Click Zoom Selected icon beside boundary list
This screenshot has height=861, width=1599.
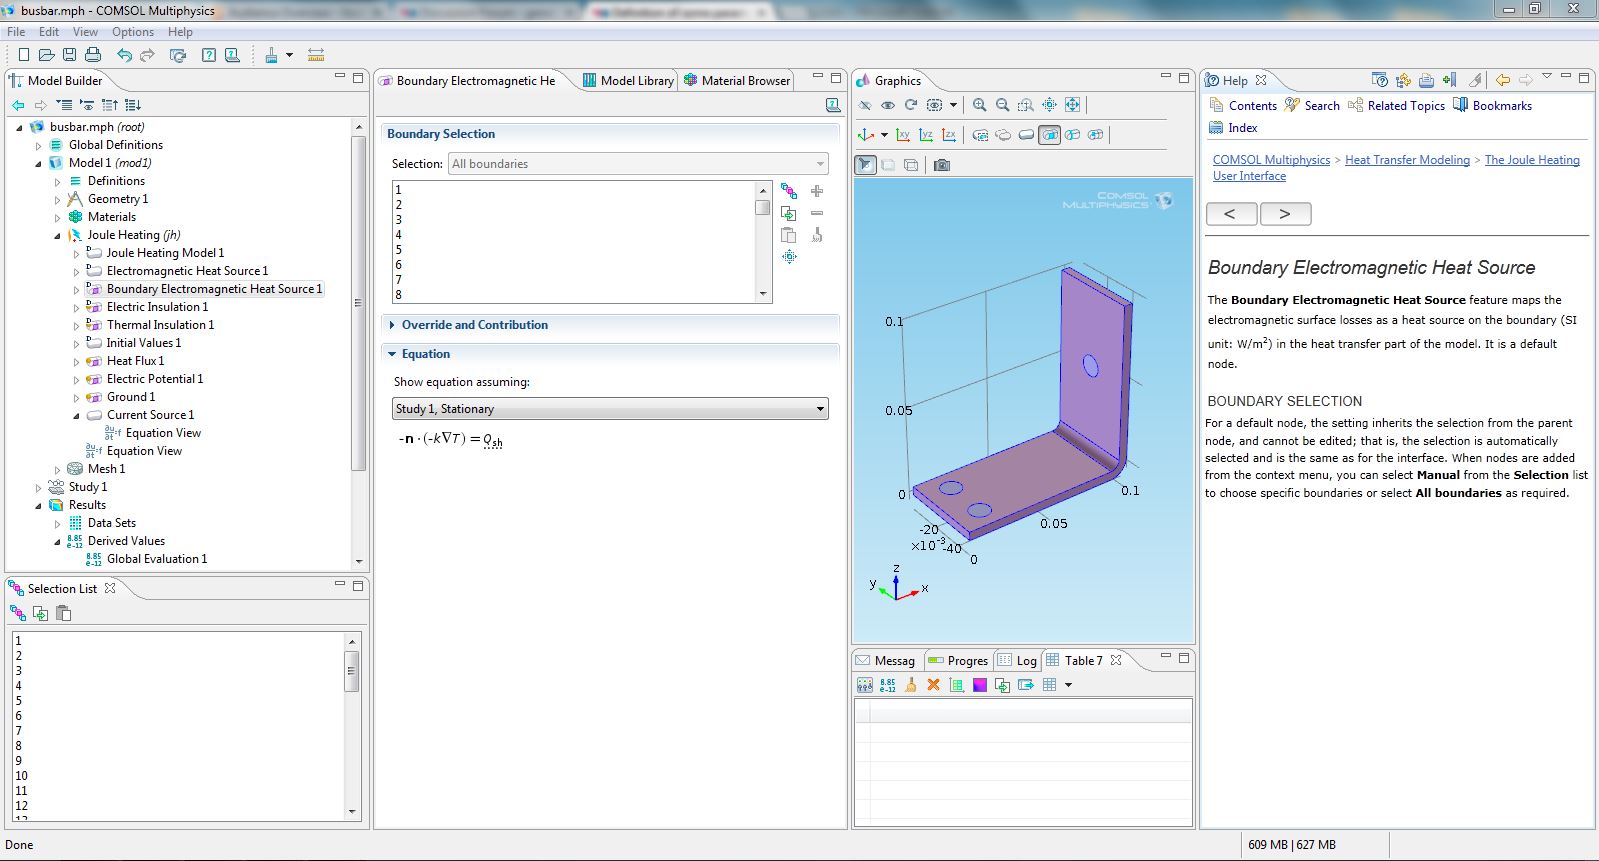click(x=789, y=257)
